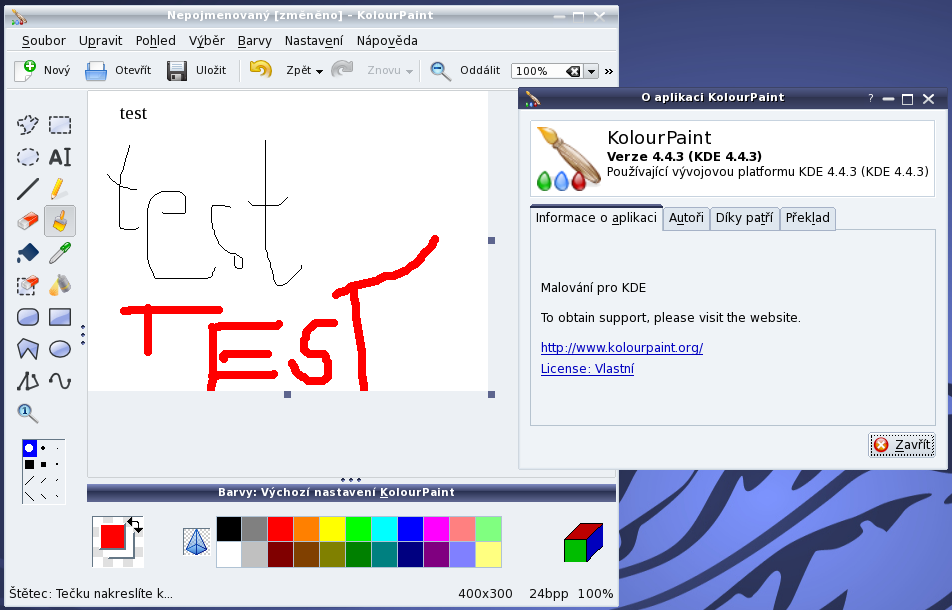The height and width of the screenshot is (610, 952).
Task: Choose the large backslash brush shape
Action: pos(29,496)
